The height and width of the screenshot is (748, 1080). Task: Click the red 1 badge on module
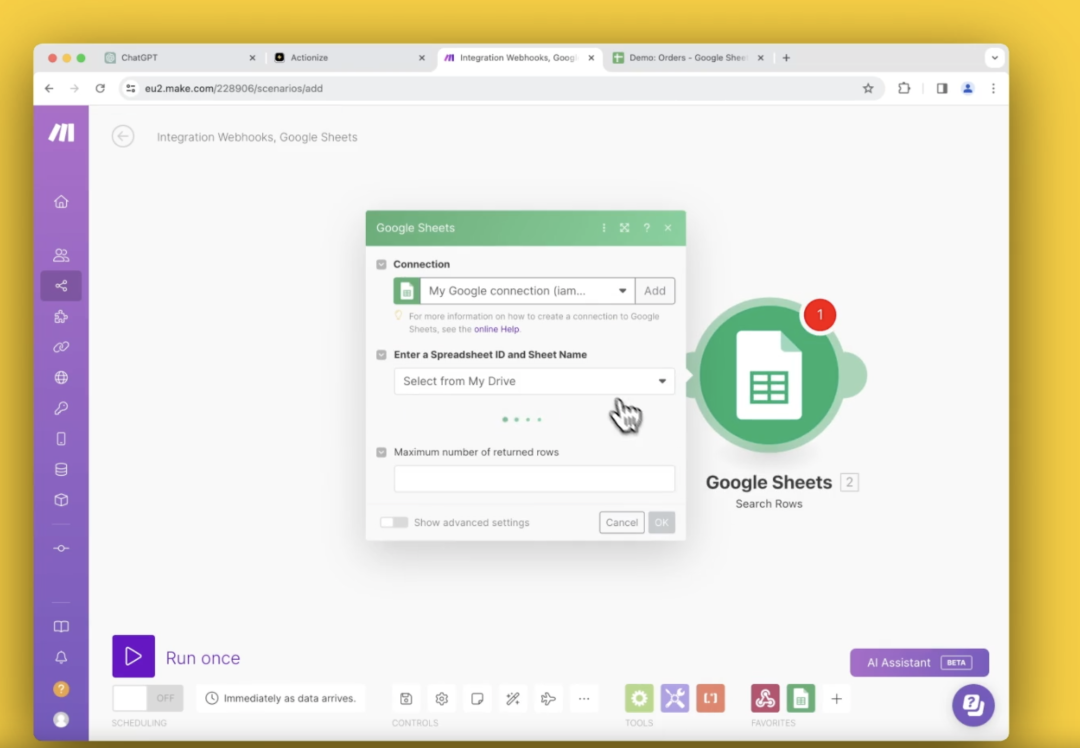pyautogui.click(x=820, y=315)
